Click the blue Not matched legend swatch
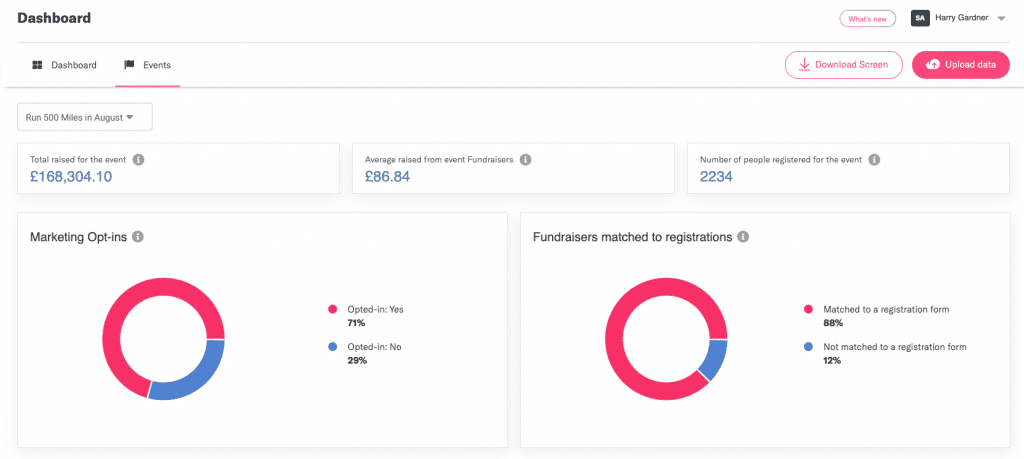This screenshot has width=1024, height=459. (x=808, y=347)
